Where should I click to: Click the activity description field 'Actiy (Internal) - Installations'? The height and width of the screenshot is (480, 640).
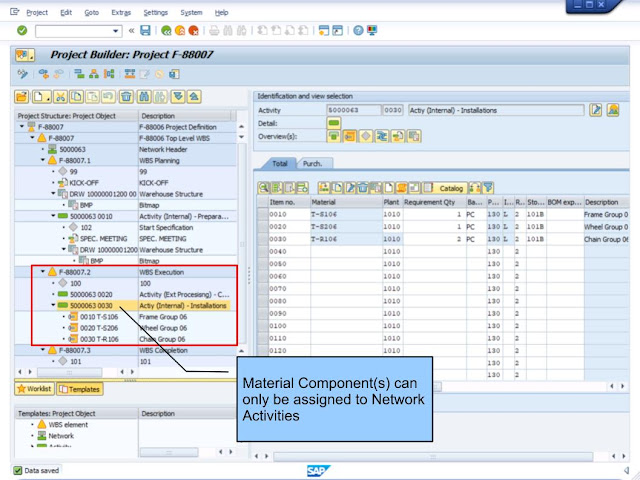point(496,110)
